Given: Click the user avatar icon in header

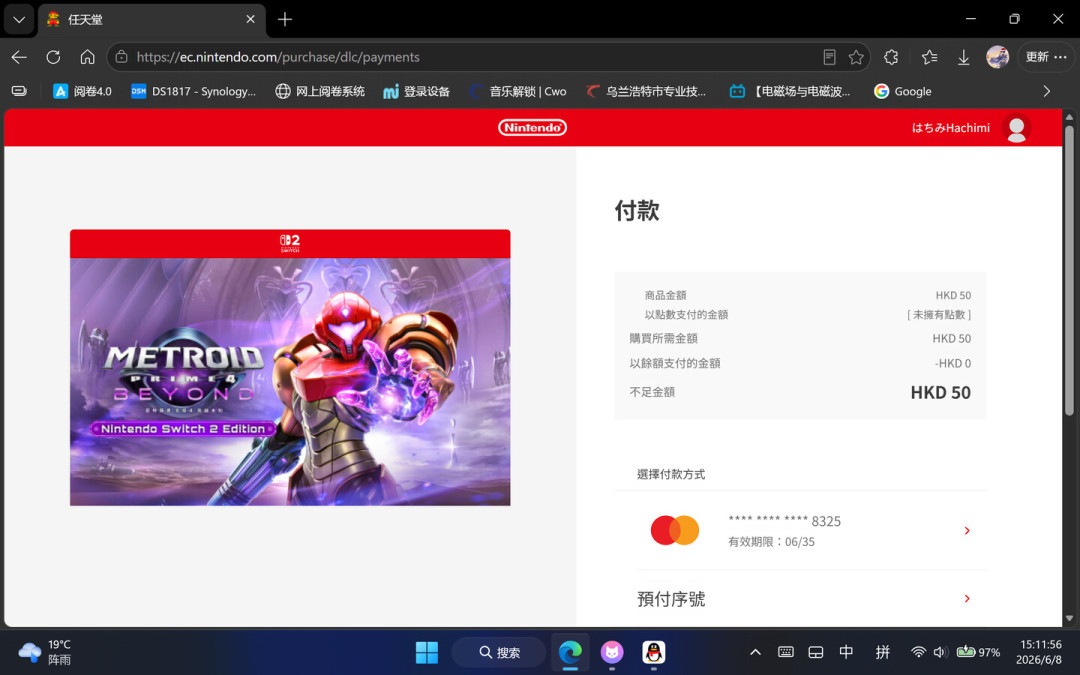Looking at the screenshot, I should point(1016,128).
